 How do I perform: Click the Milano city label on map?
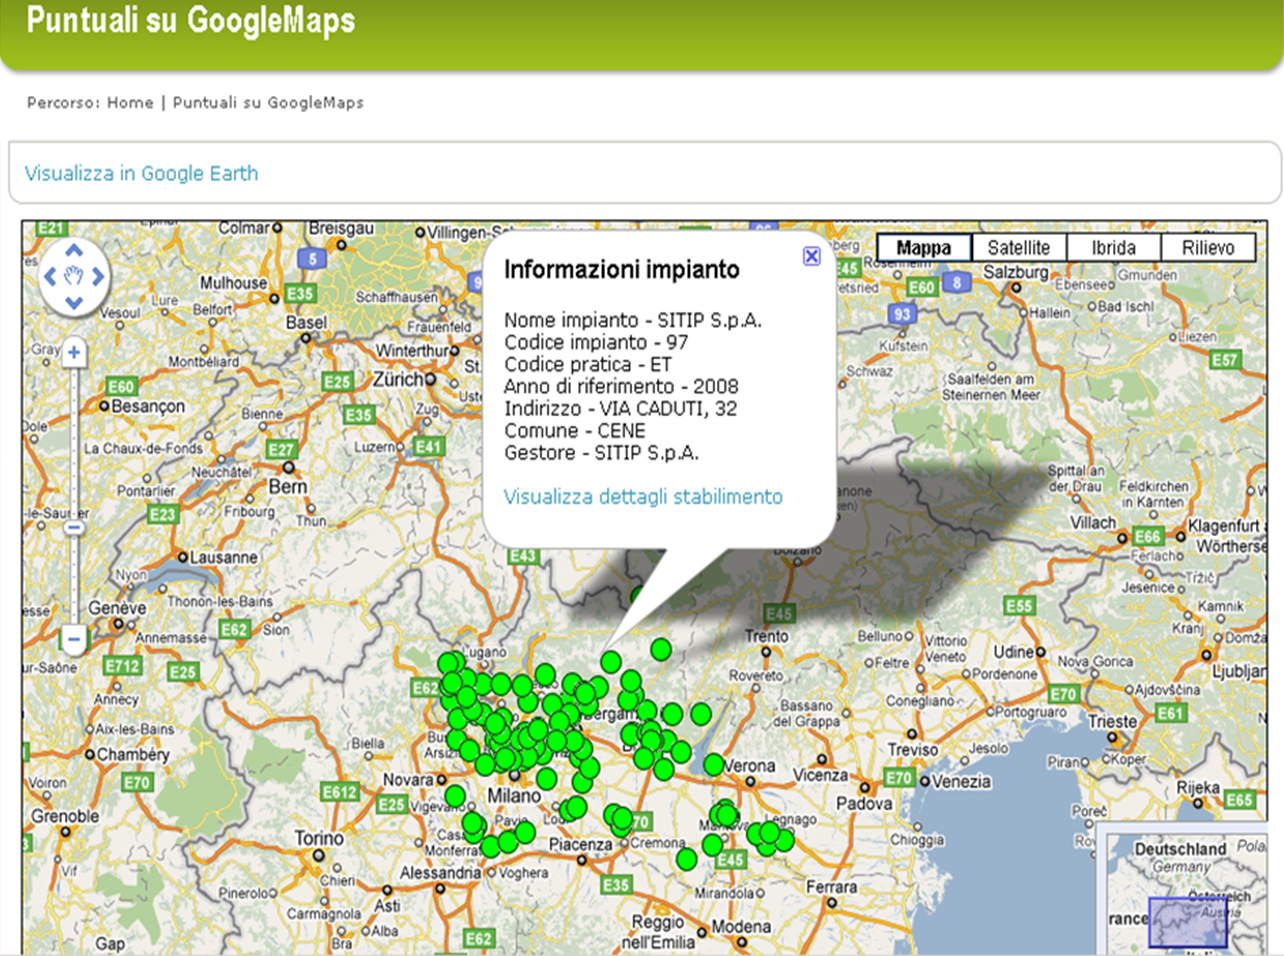[x=514, y=796]
